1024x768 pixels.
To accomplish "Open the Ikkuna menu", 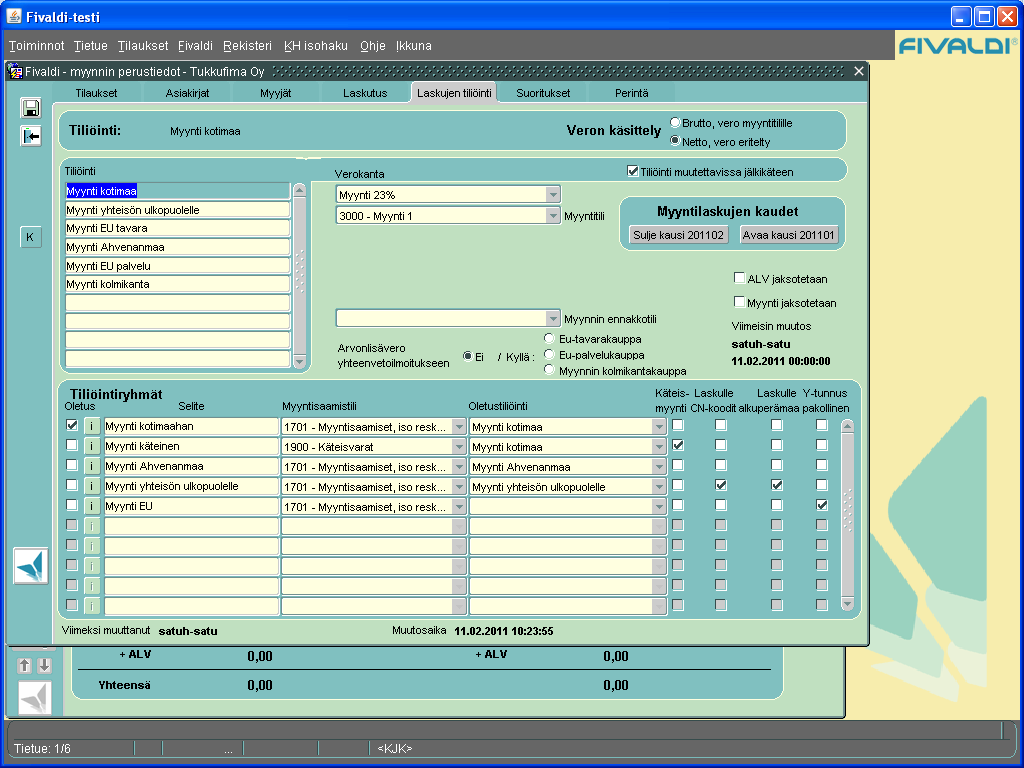I will [413, 46].
